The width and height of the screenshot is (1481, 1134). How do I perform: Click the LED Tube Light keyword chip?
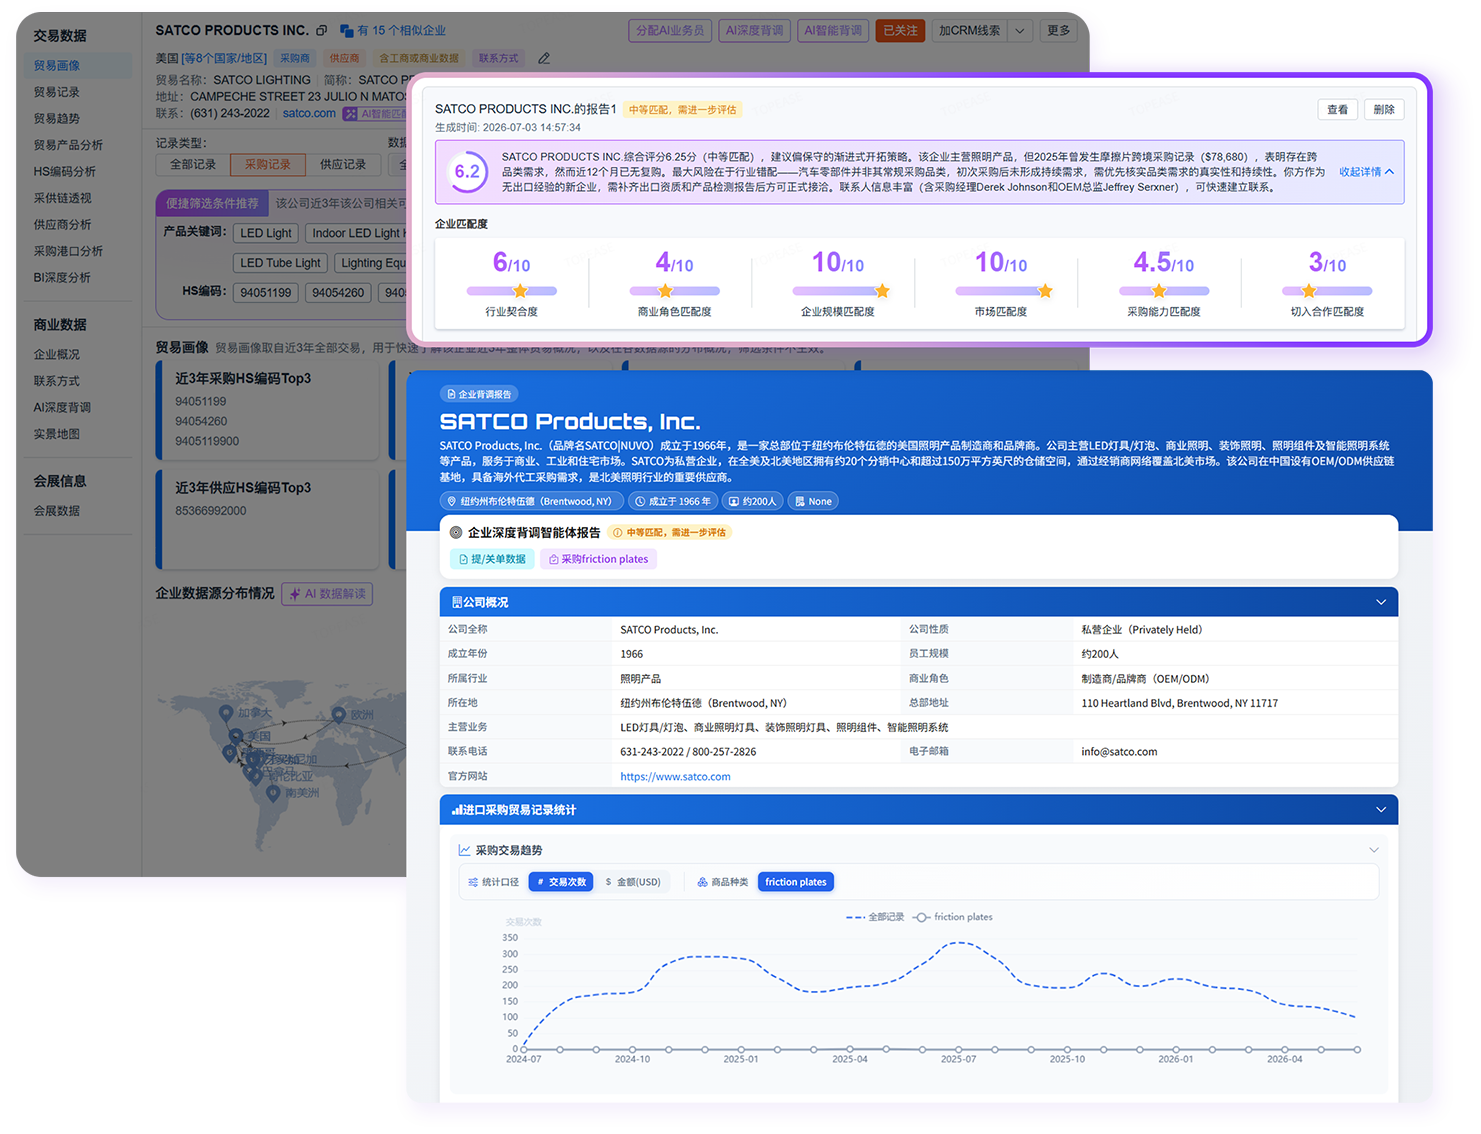click(281, 263)
